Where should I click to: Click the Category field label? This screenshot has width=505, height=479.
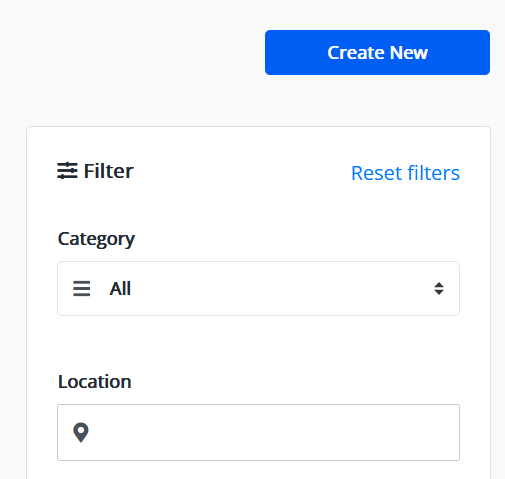(96, 239)
